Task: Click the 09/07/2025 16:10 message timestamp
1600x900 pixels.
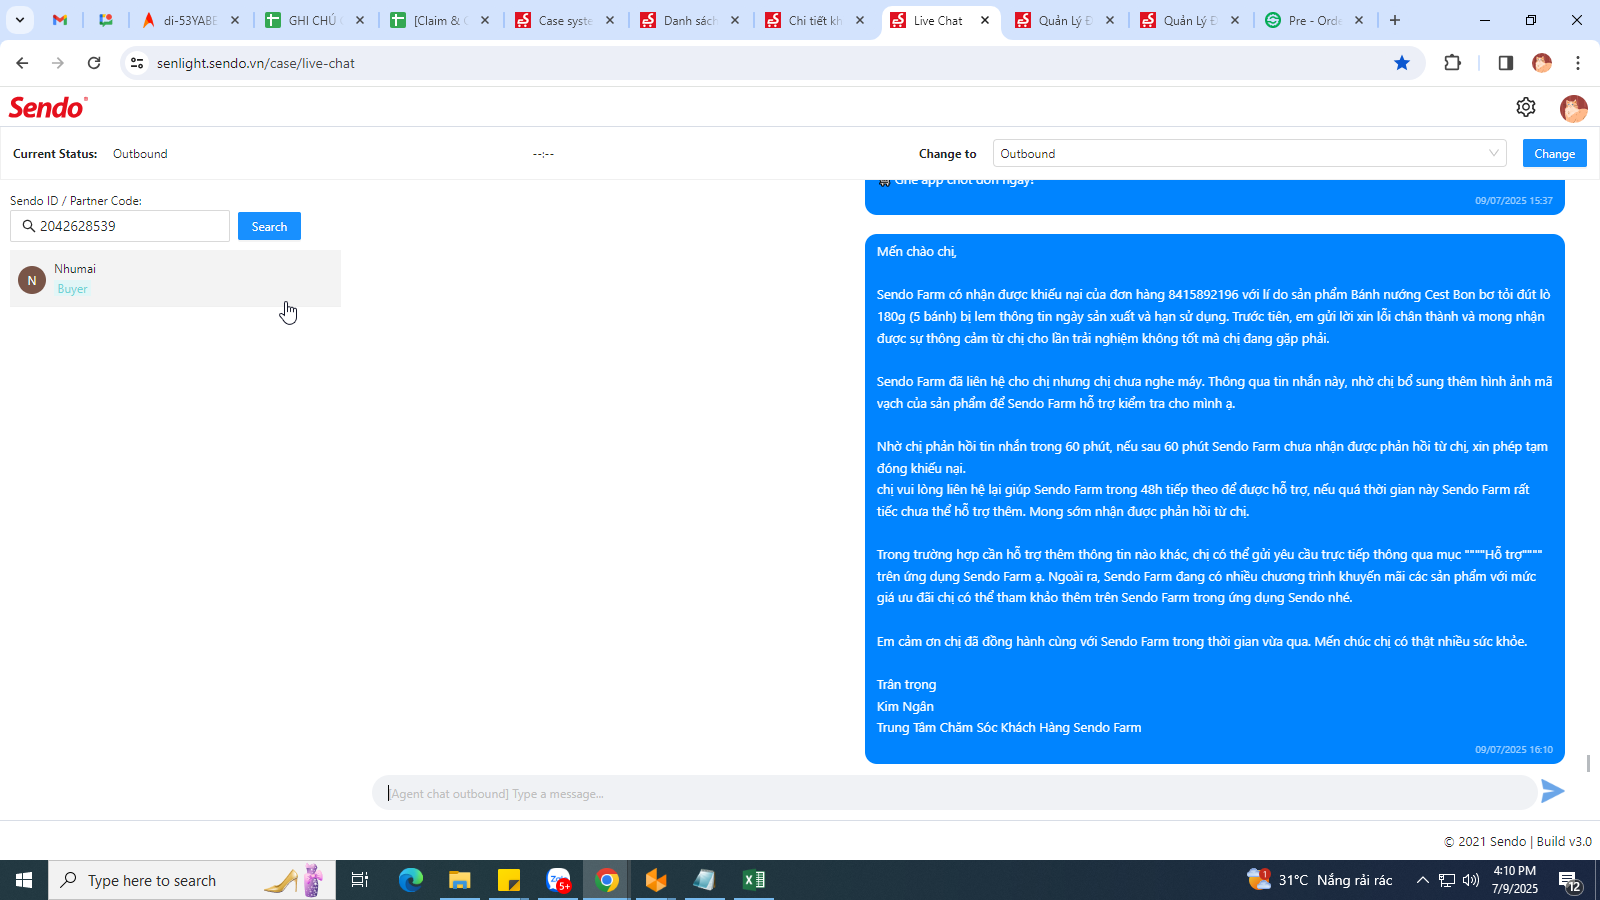Action: point(1513,749)
